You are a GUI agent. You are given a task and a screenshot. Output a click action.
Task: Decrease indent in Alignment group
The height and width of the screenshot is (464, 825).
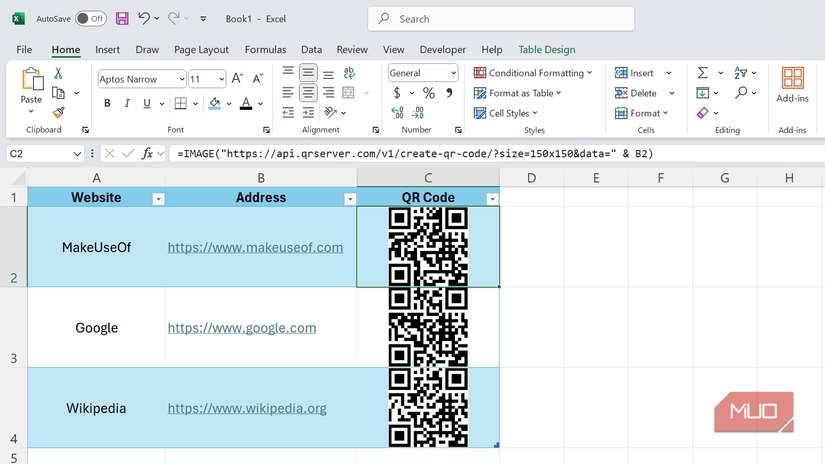(x=288, y=113)
